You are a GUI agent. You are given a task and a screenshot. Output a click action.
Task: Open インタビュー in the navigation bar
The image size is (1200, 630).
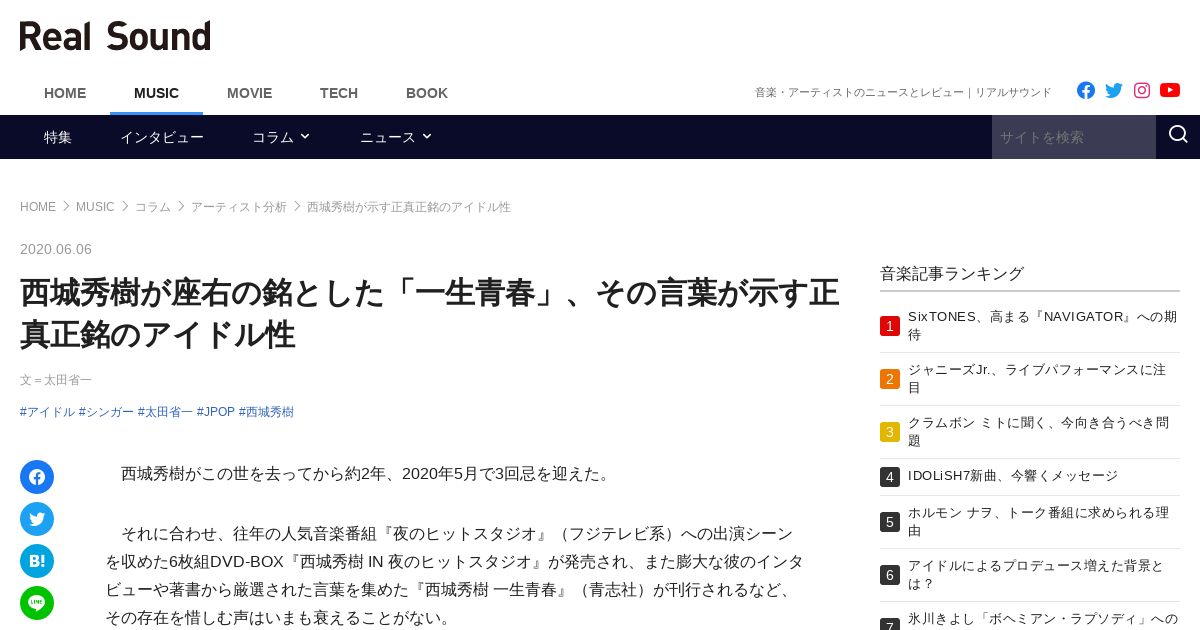tap(162, 137)
